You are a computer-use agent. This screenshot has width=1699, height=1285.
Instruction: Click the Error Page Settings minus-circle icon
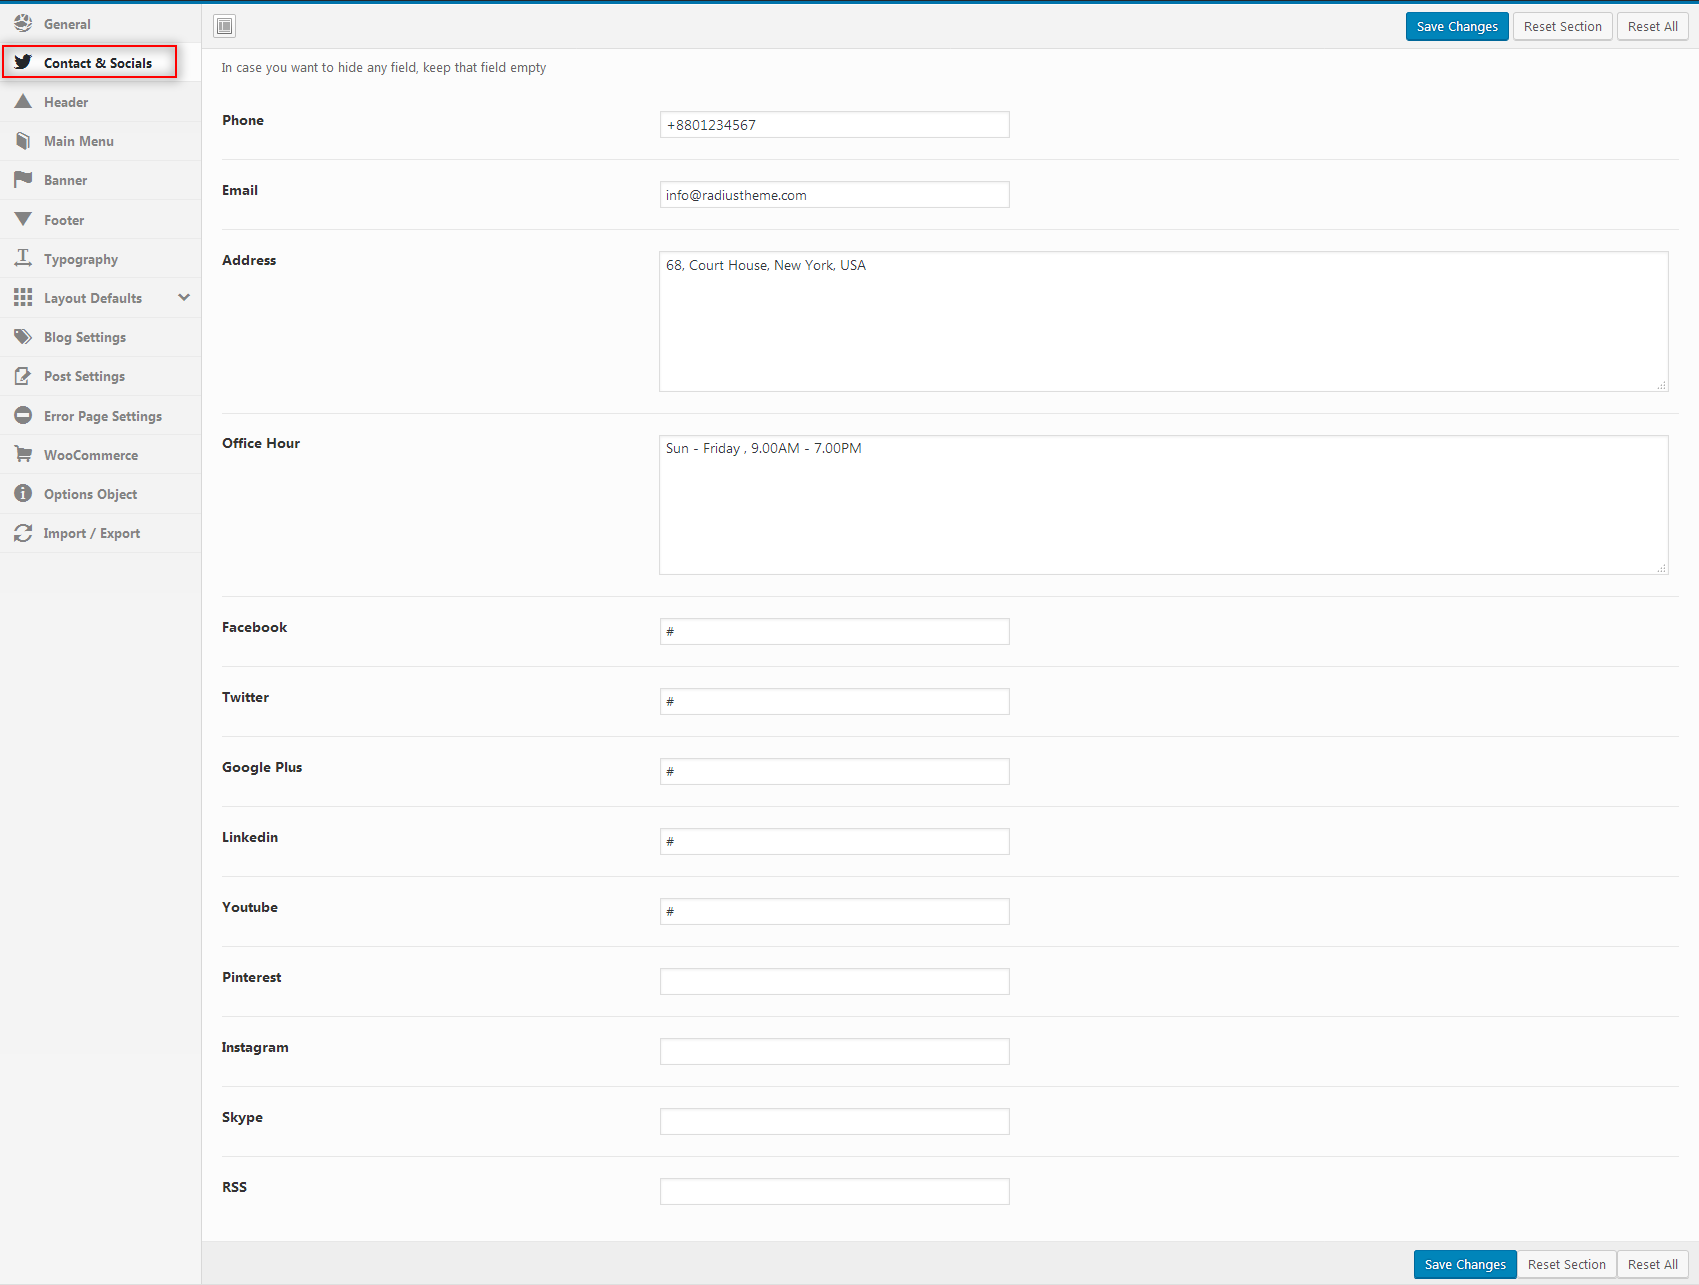pos(23,415)
